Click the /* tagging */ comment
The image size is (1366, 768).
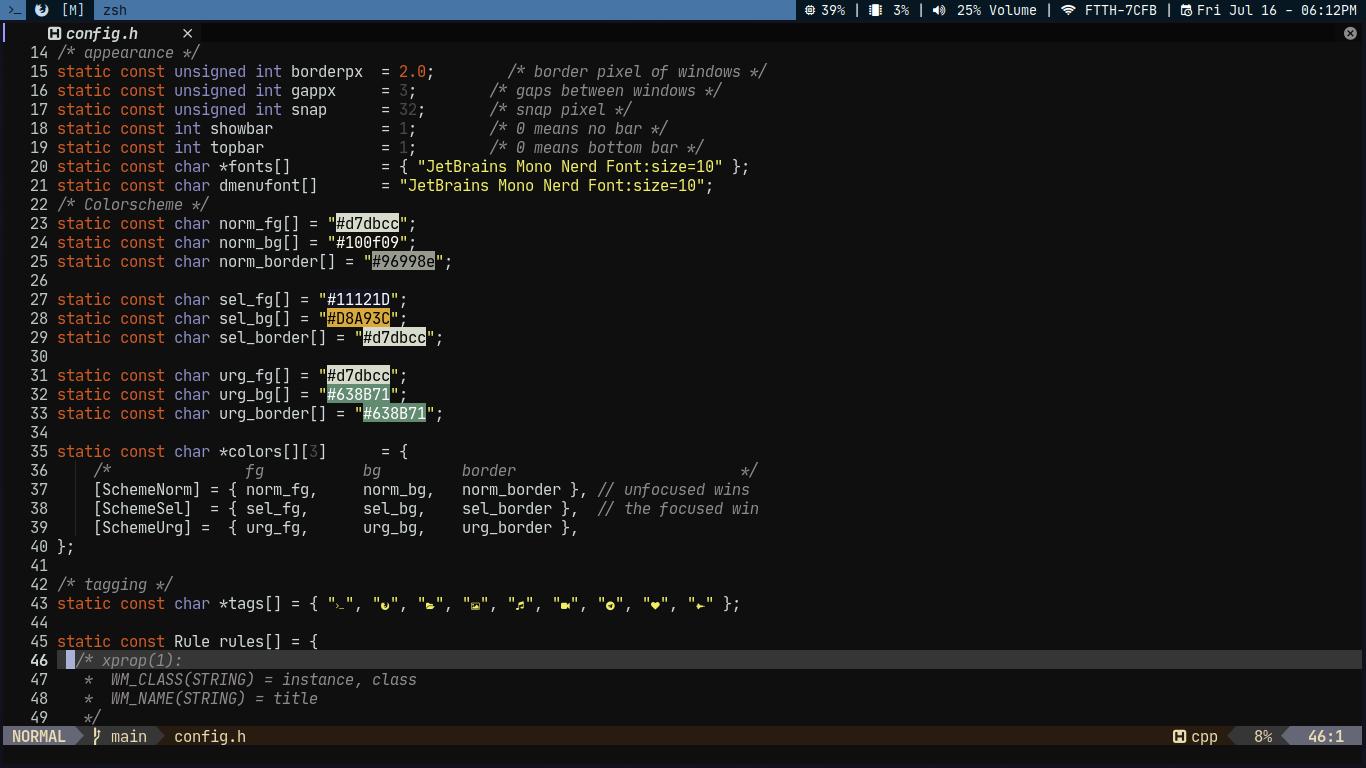coord(115,585)
